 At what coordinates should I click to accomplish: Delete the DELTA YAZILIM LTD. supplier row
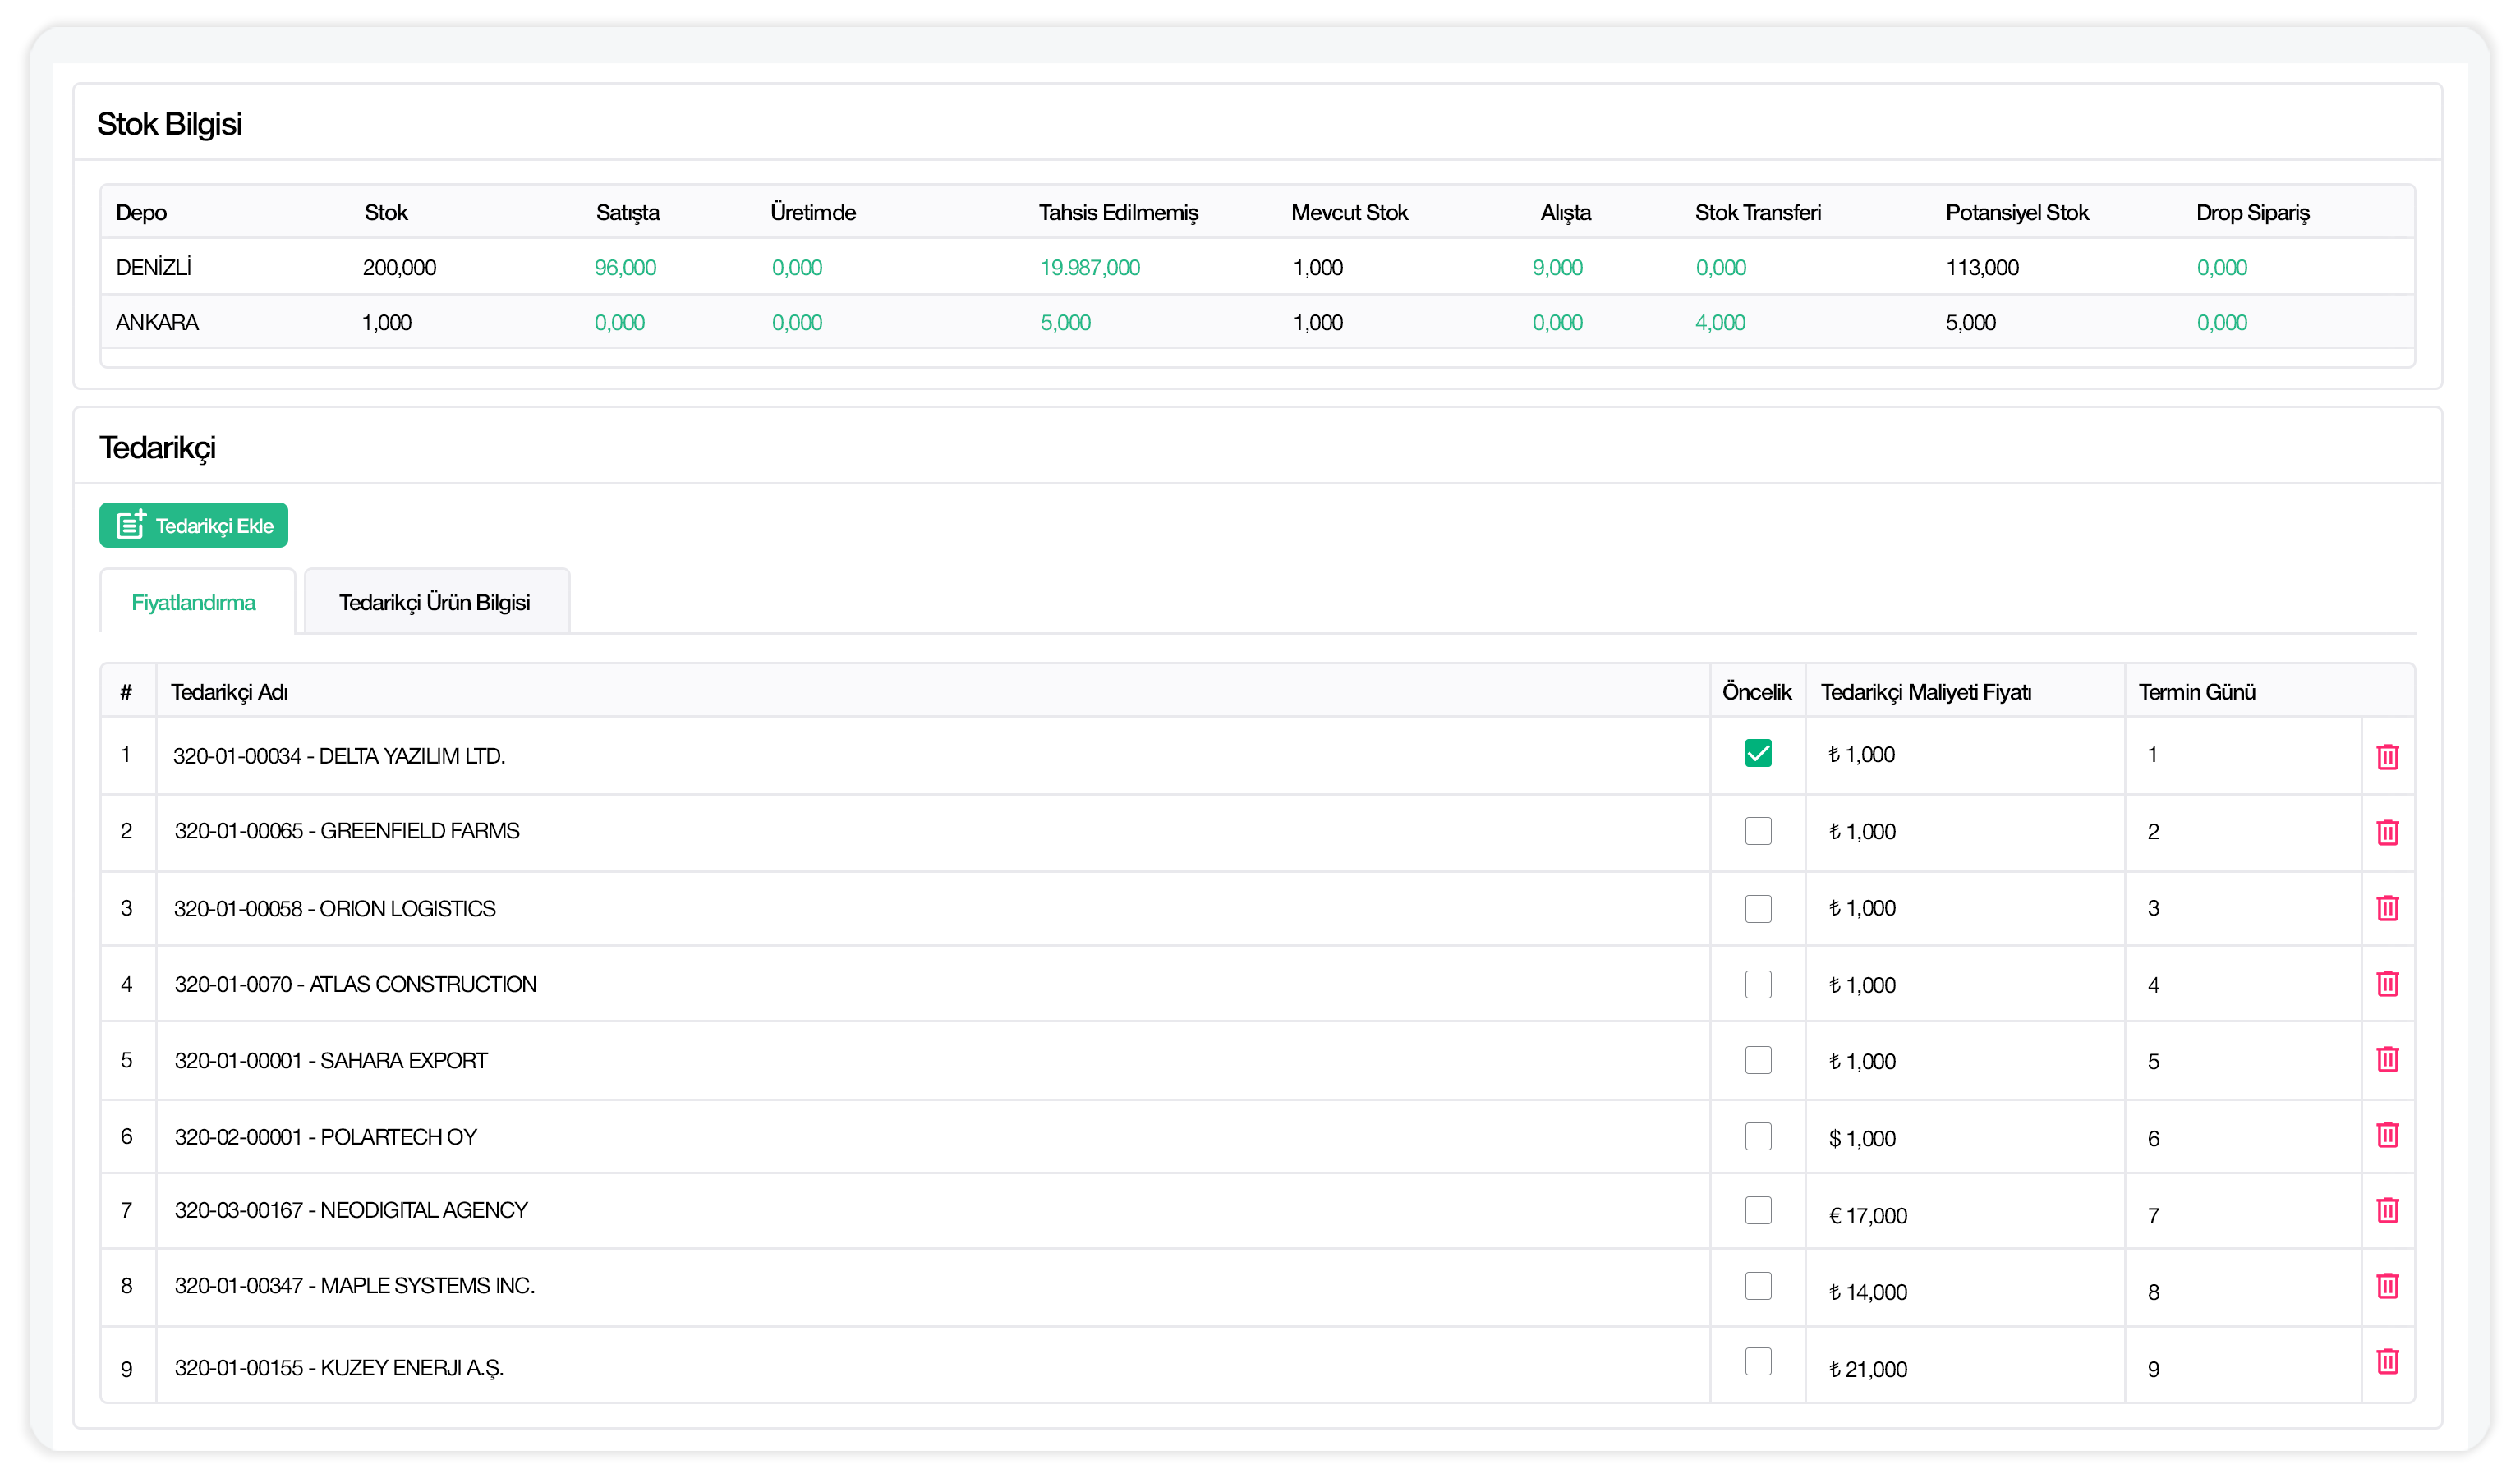click(x=2387, y=757)
